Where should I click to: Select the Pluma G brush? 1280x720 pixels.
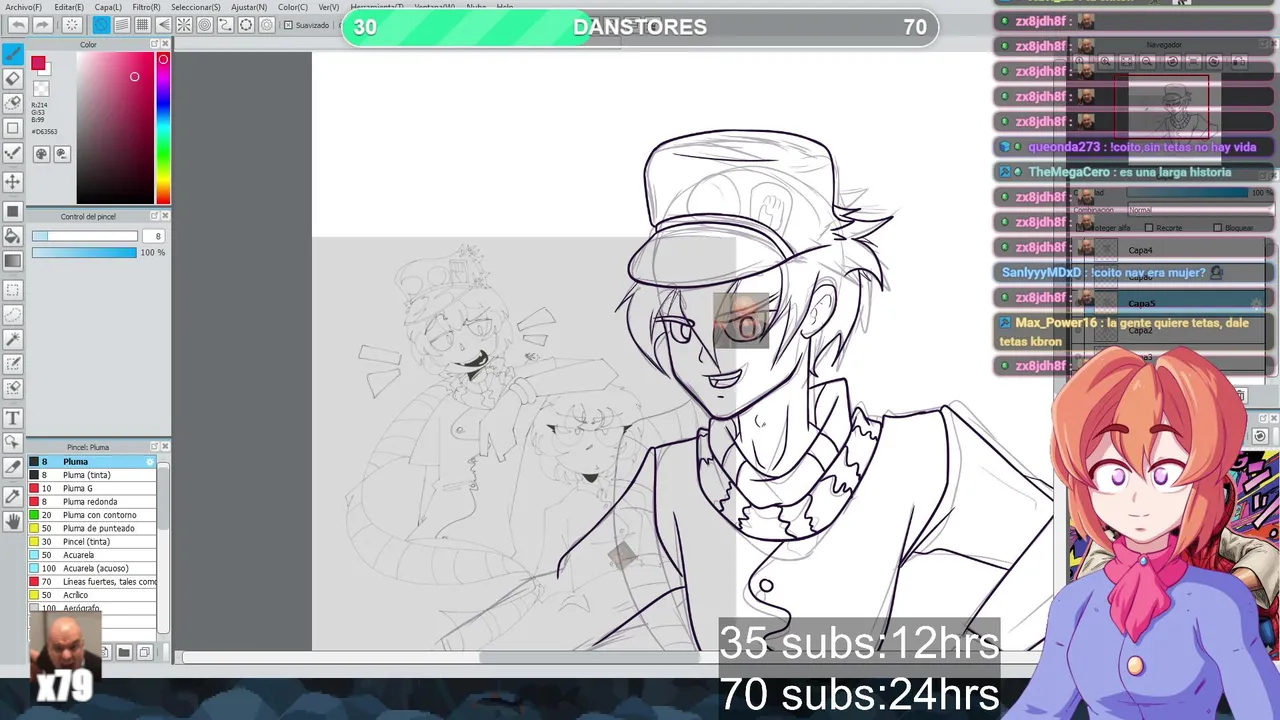(92, 488)
